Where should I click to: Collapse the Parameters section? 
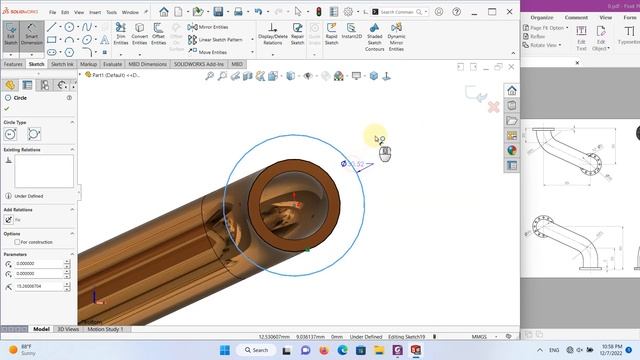click(72, 254)
